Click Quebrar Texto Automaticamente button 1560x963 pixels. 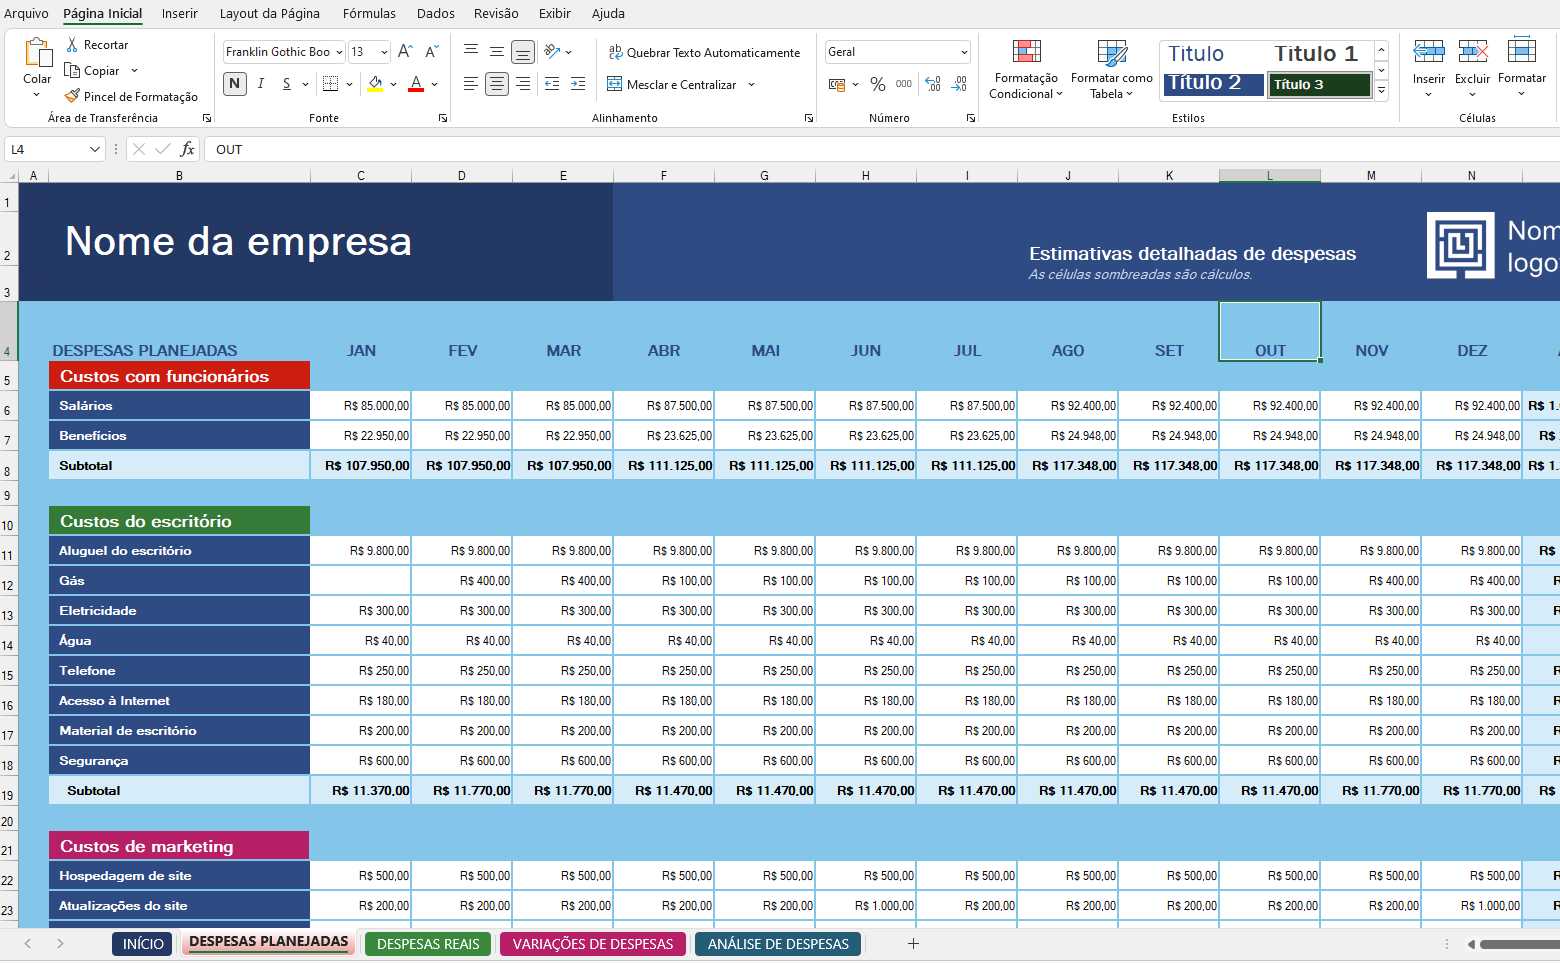pyautogui.click(x=704, y=53)
